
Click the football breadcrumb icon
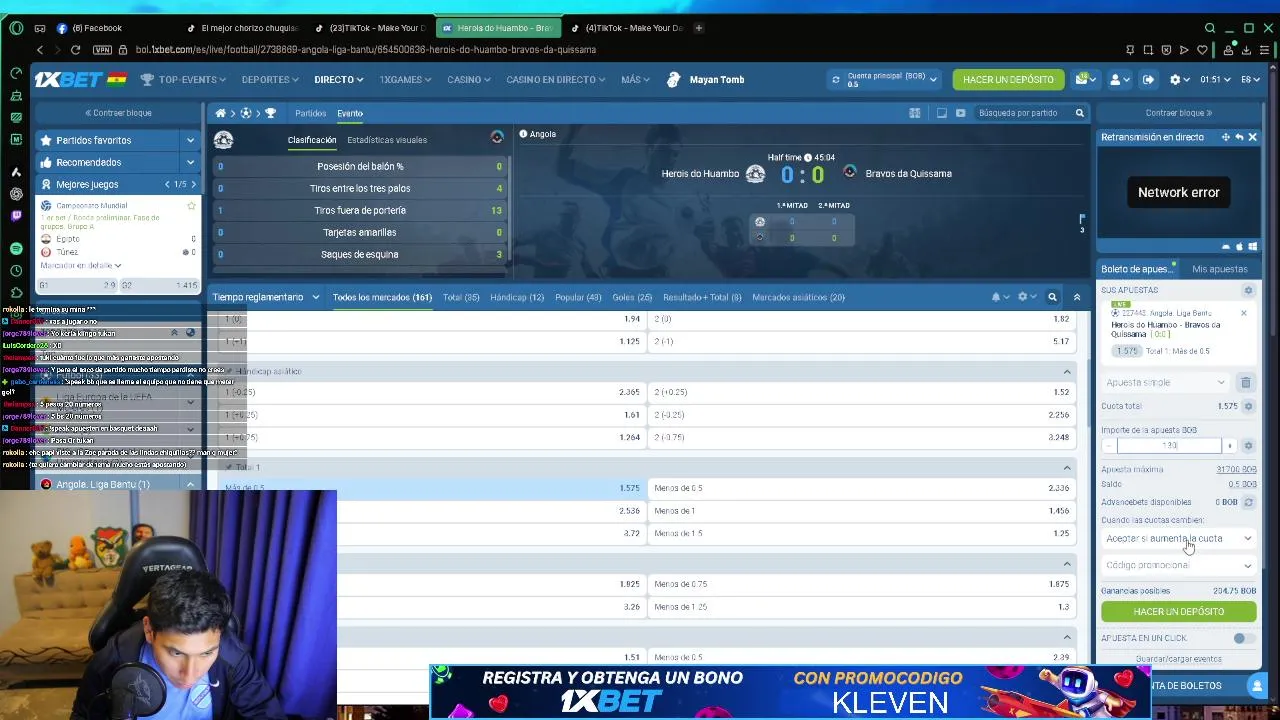point(246,113)
